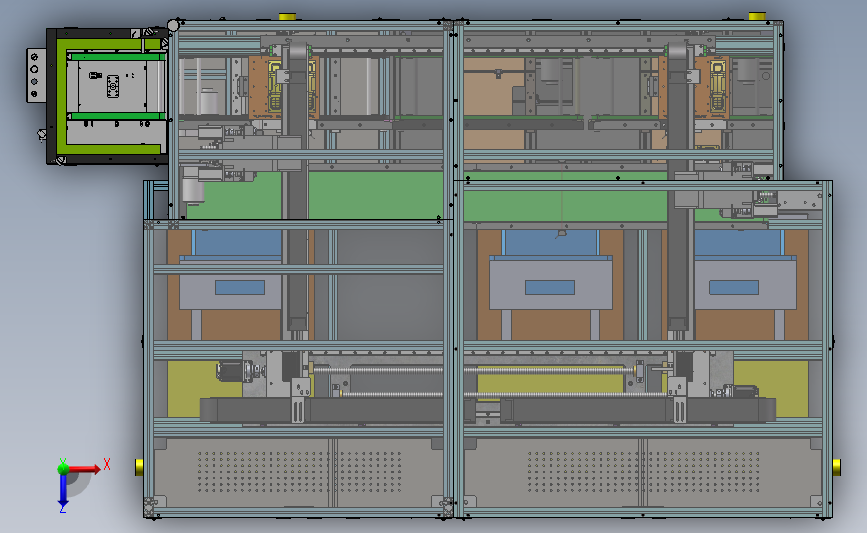Select the yellow foot at the top-left frame edge

click(x=287, y=17)
